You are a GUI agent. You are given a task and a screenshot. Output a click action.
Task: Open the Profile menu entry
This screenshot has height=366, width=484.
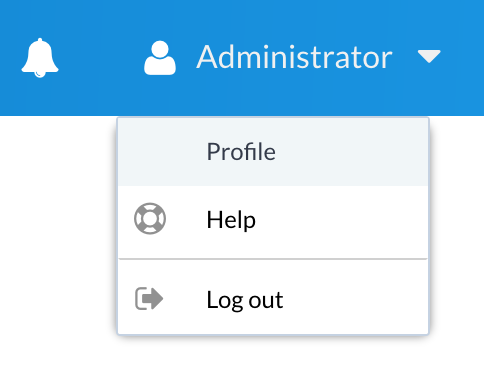[273, 152]
